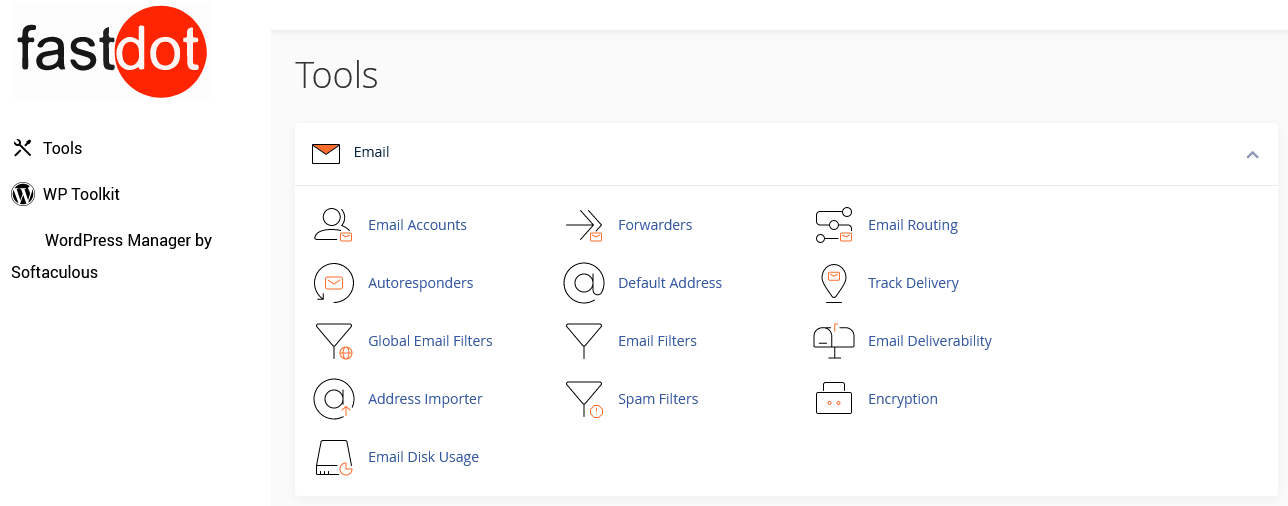Open the Track Delivery link
This screenshot has width=1288, height=506.
913,283
